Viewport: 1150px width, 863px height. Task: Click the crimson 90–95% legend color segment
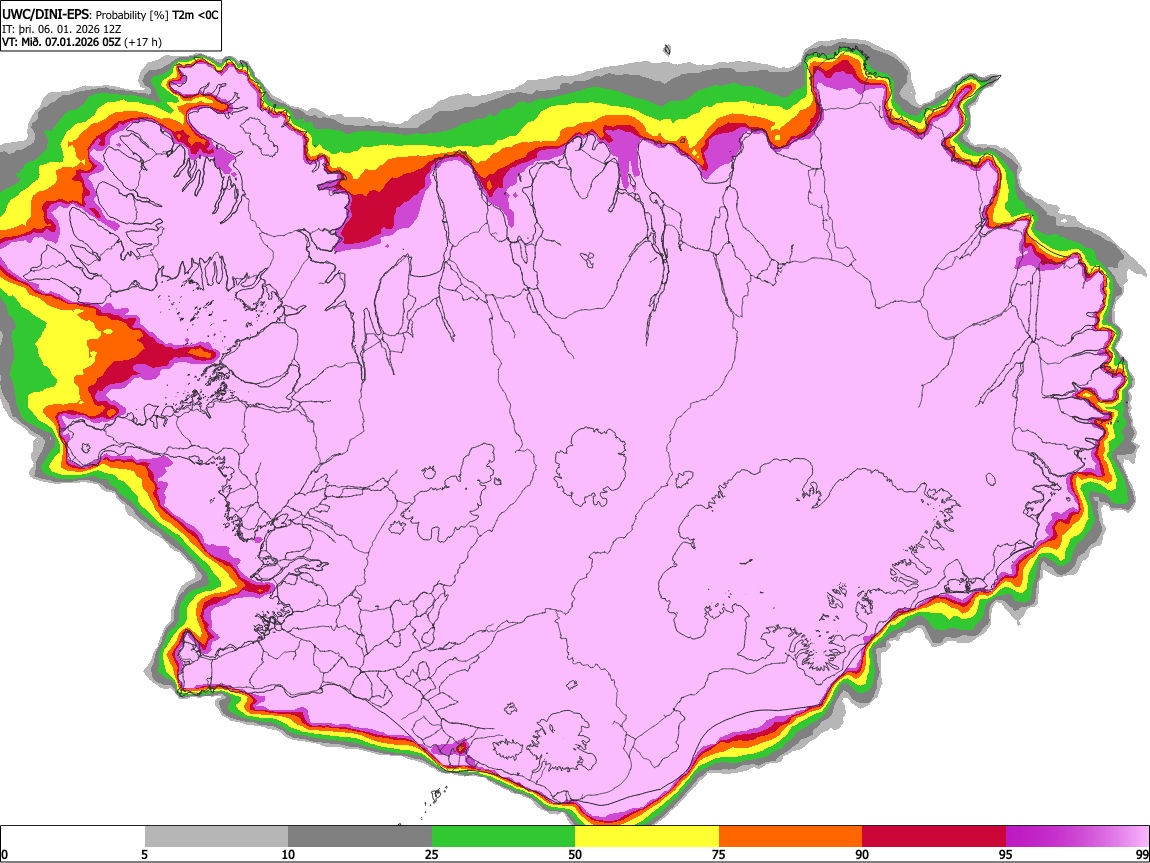click(x=934, y=837)
